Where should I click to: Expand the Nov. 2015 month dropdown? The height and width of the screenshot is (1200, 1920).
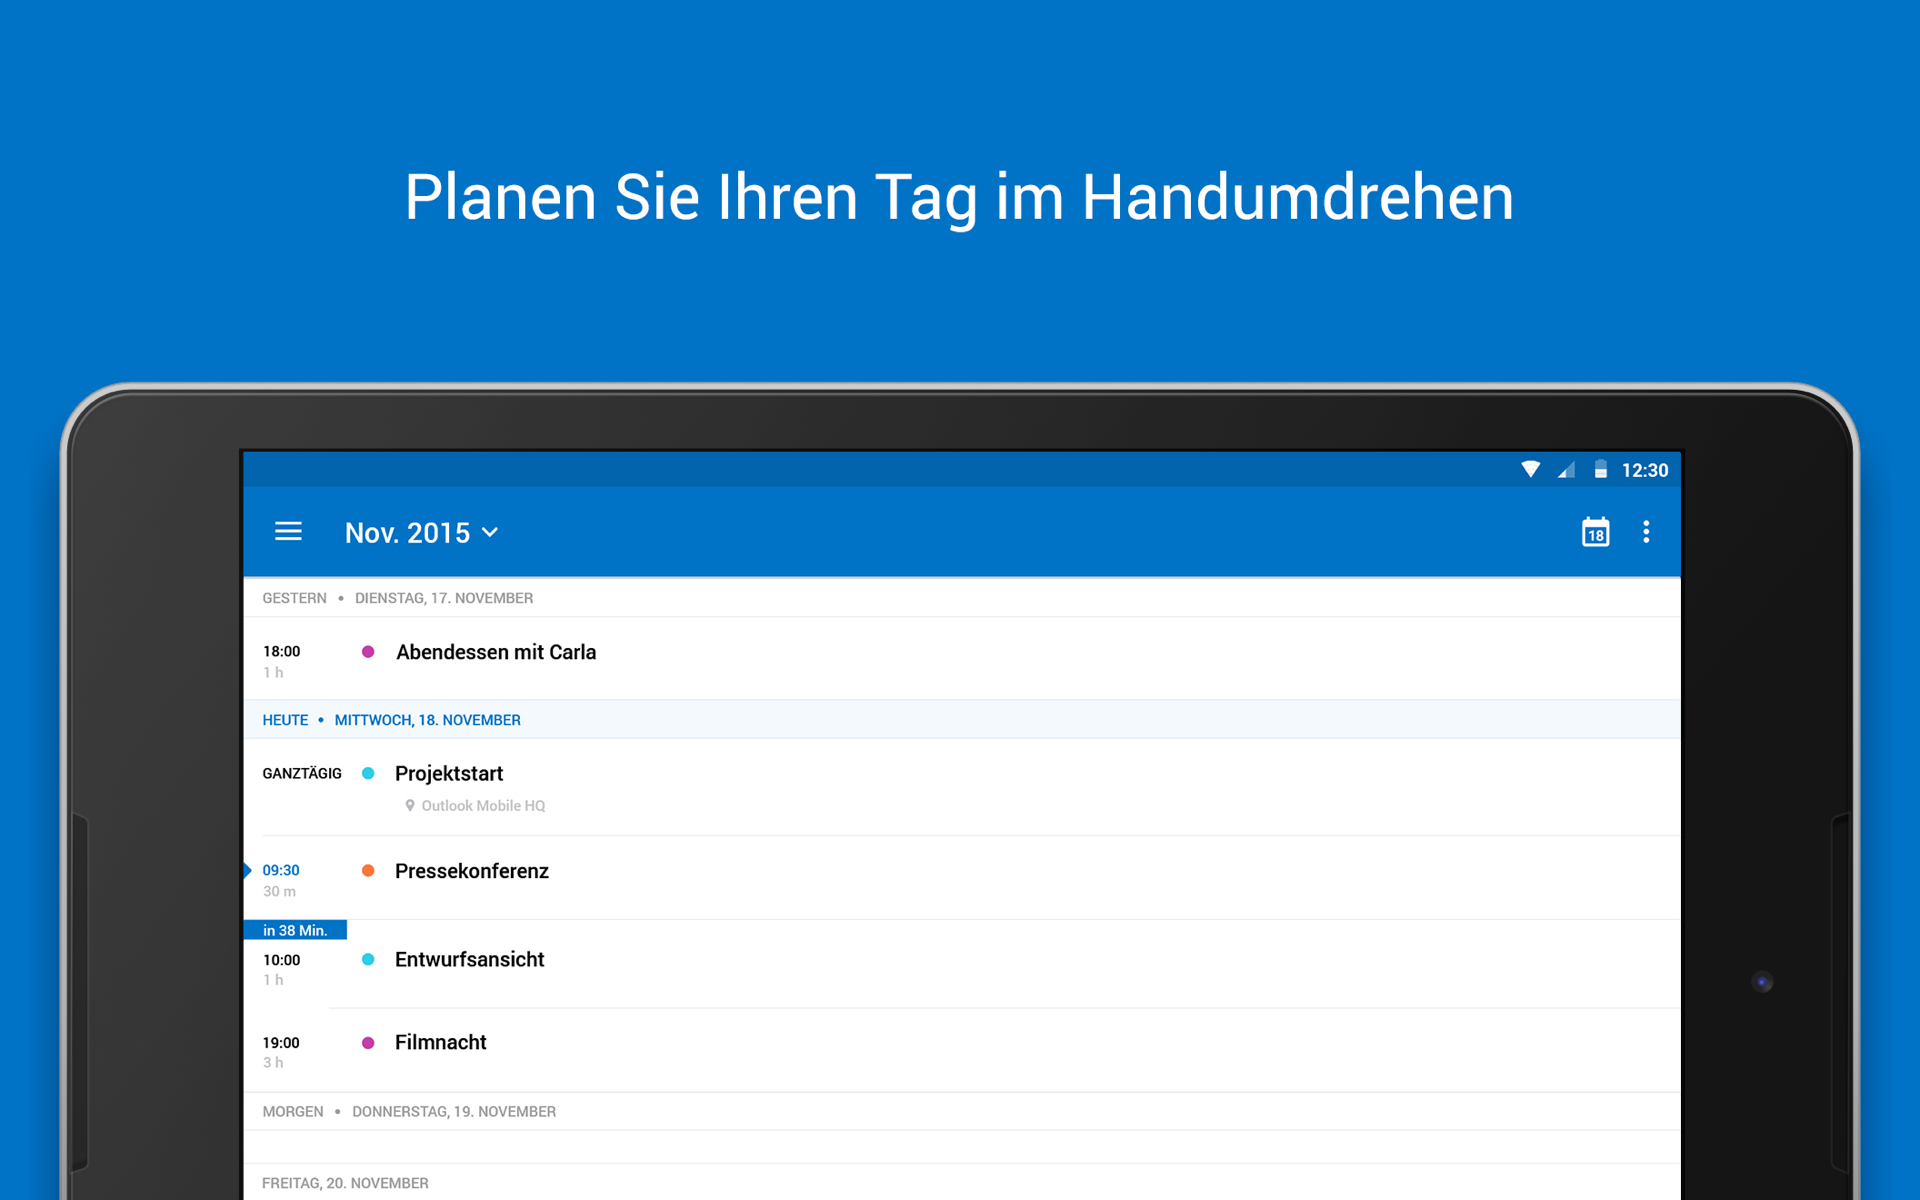pyautogui.click(x=408, y=533)
